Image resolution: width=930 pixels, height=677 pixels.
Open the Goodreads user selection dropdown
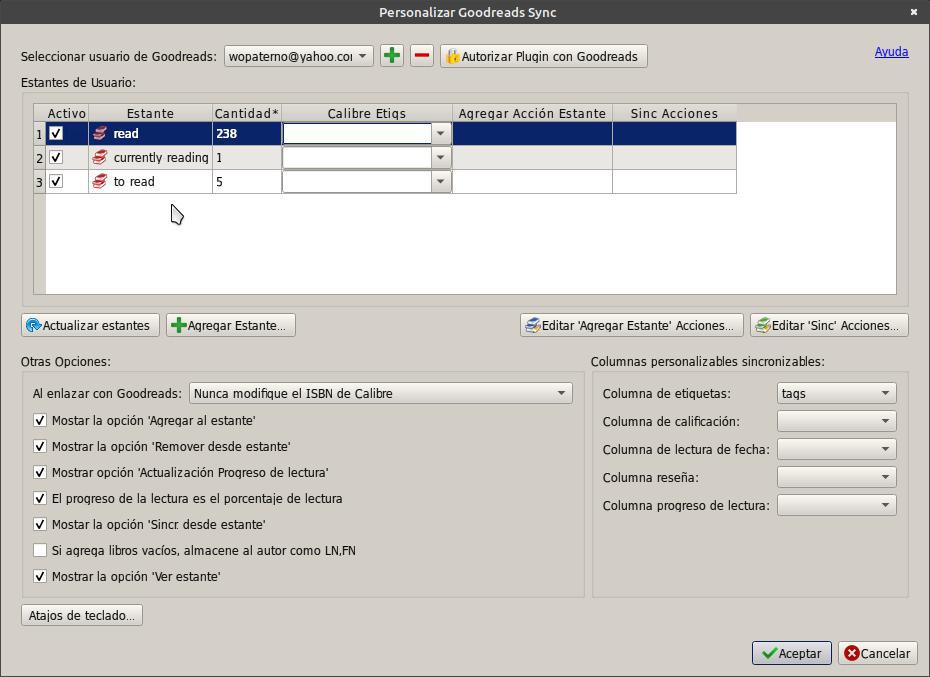[x=299, y=56]
